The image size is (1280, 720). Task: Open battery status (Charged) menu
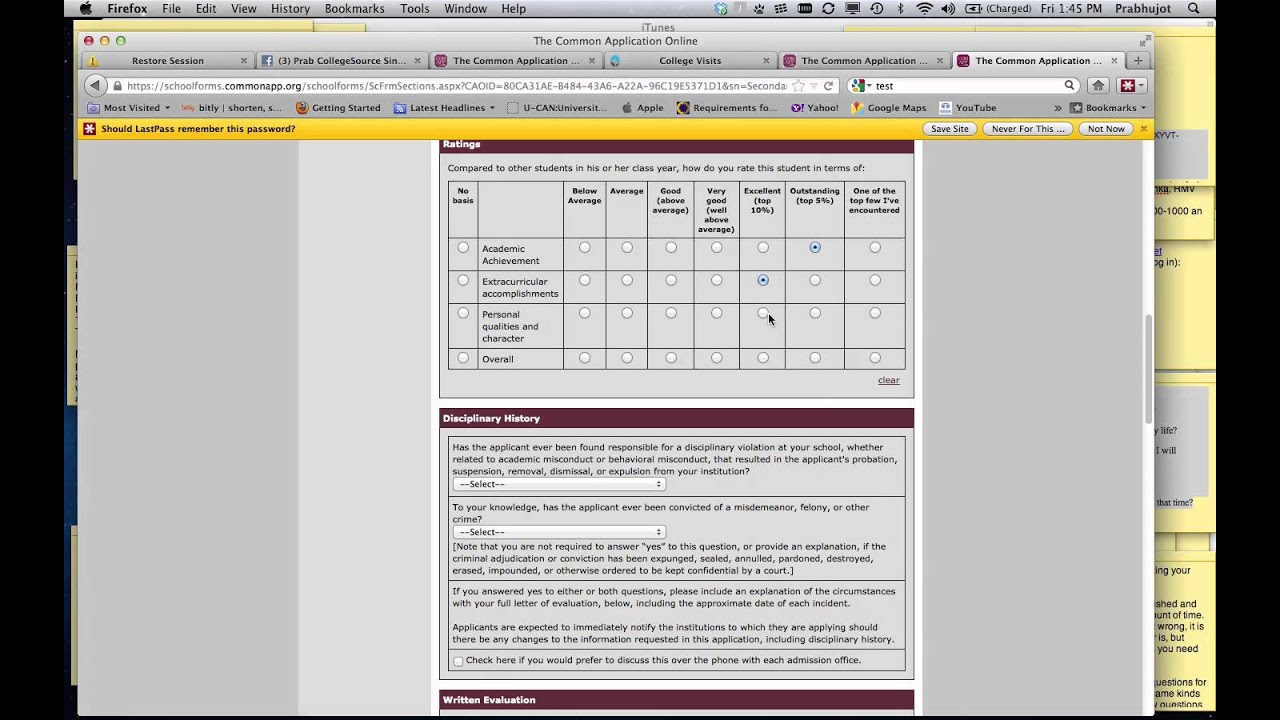tap(998, 9)
